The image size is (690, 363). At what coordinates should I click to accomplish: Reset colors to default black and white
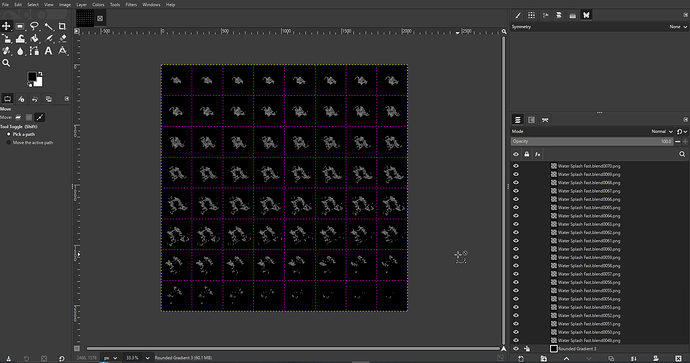click(29, 84)
